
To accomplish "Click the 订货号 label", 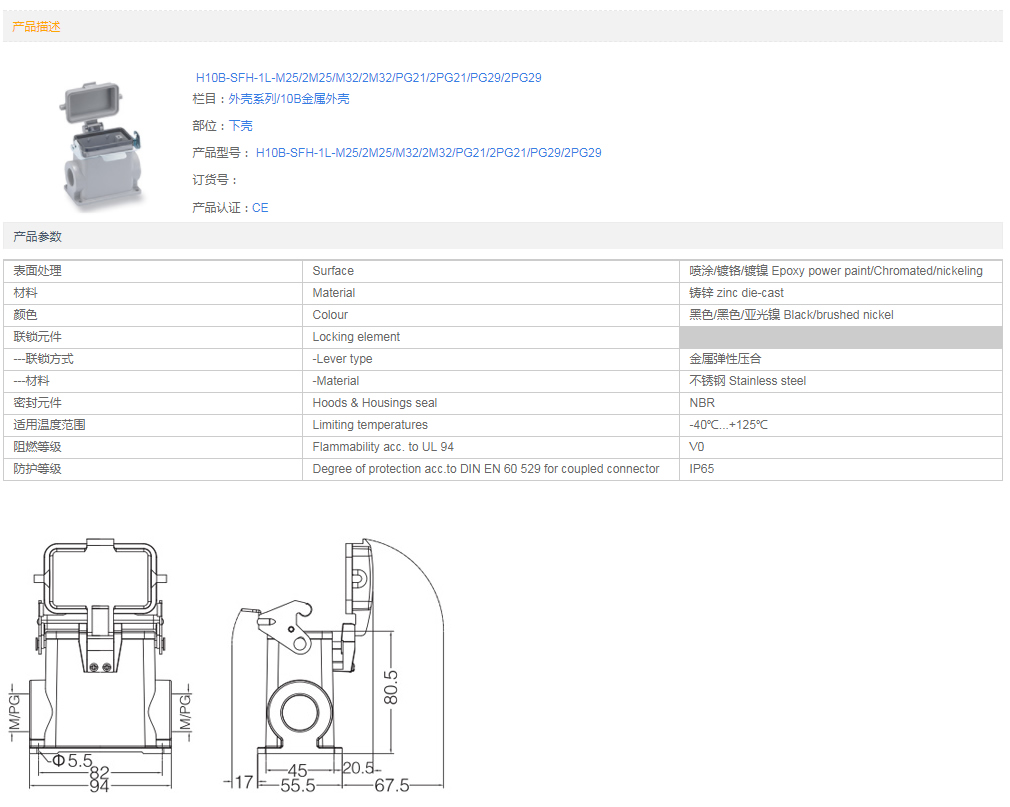I will 215,180.
